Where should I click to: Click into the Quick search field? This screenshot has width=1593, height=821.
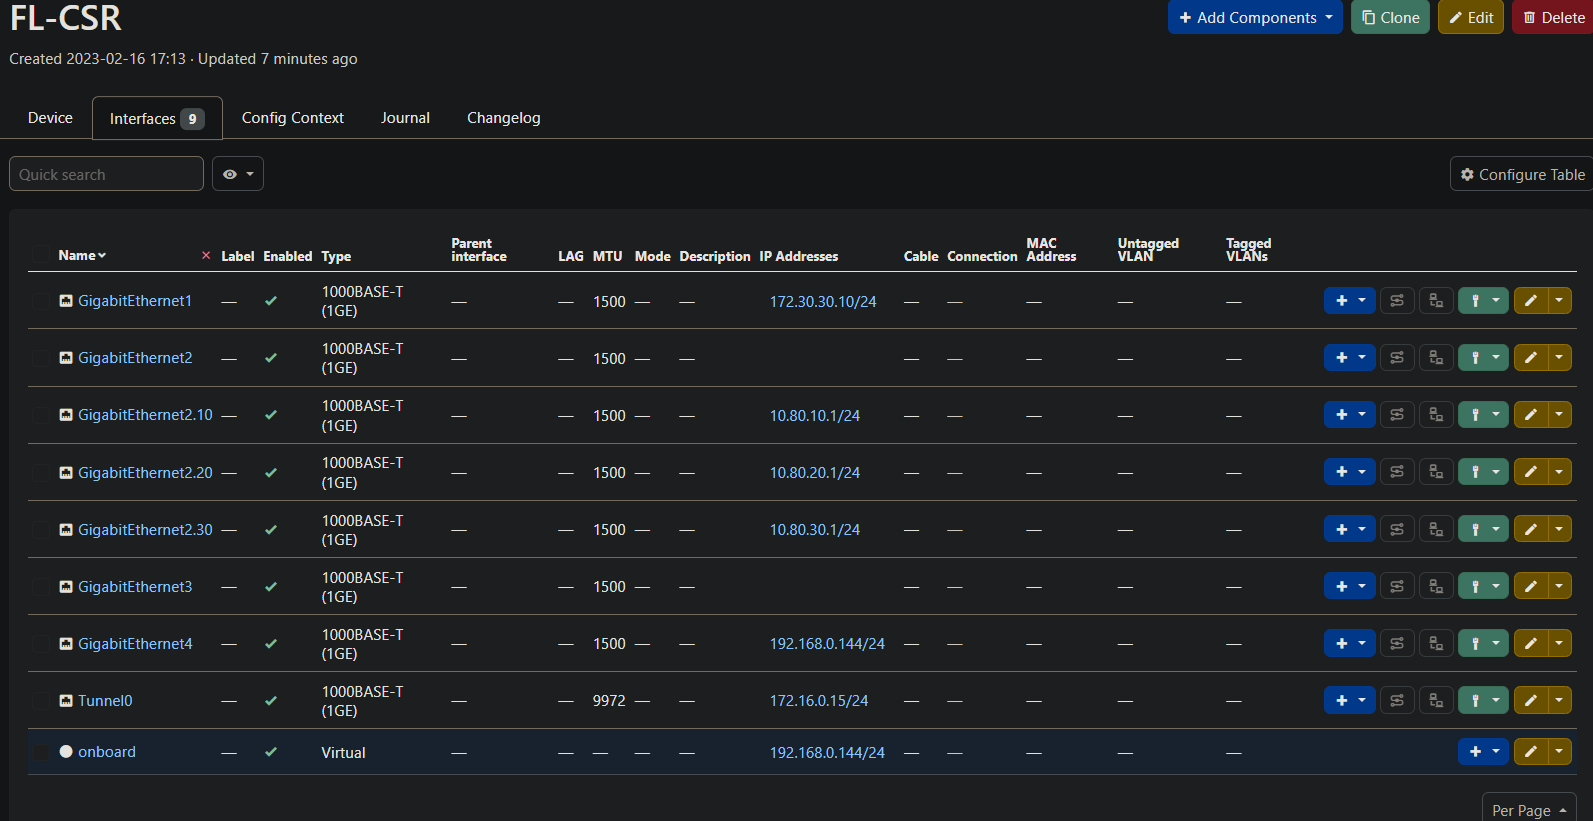[106, 174]
